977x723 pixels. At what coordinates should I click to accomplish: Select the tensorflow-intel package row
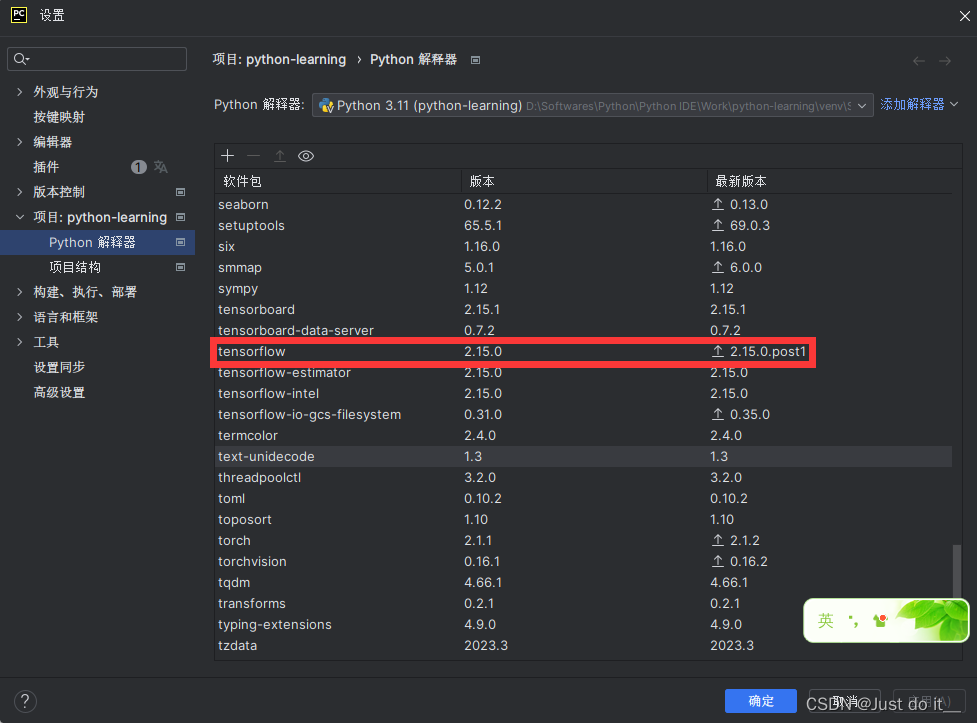(x=584, y=393)
